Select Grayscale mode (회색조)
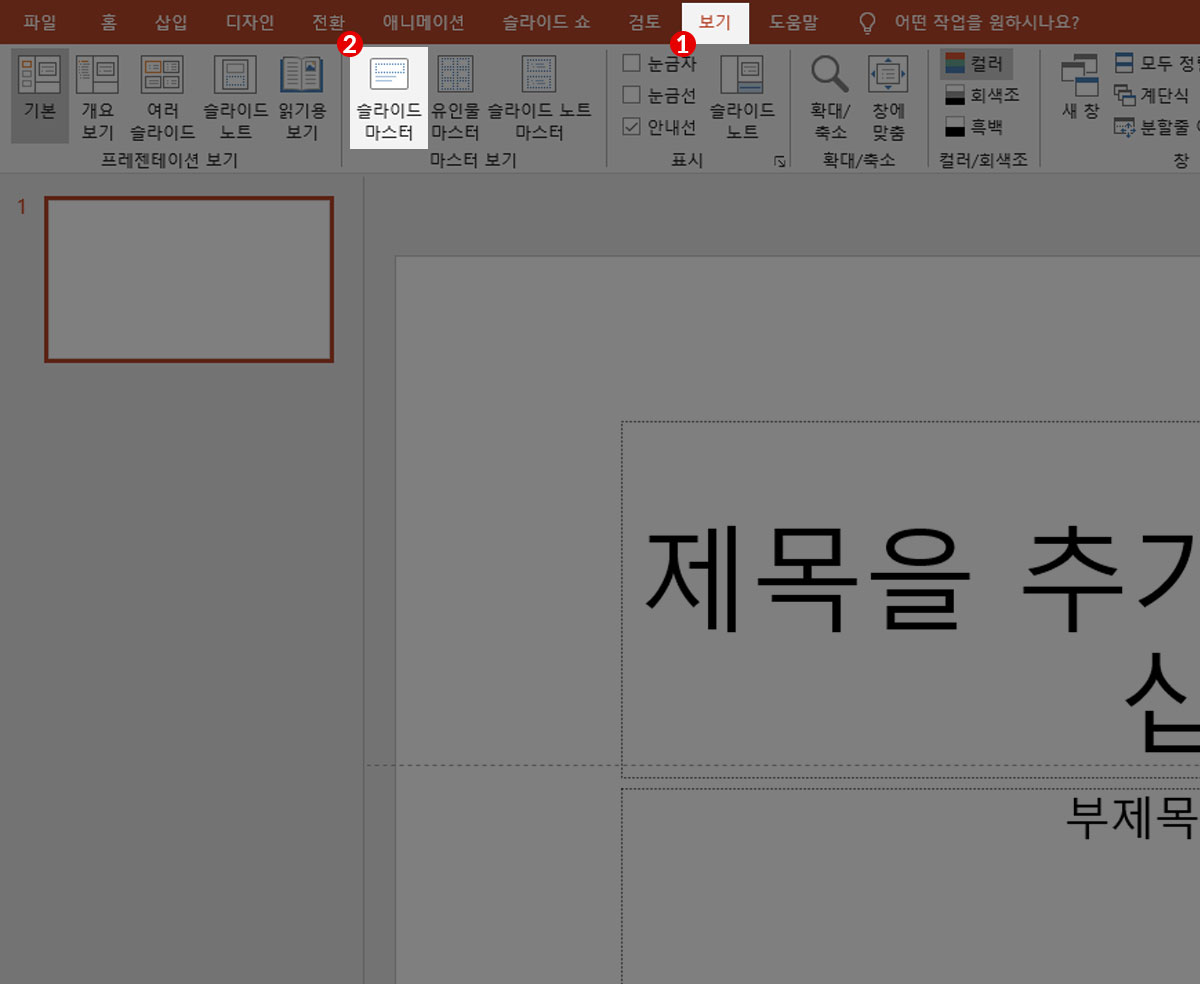 (982, 95)
